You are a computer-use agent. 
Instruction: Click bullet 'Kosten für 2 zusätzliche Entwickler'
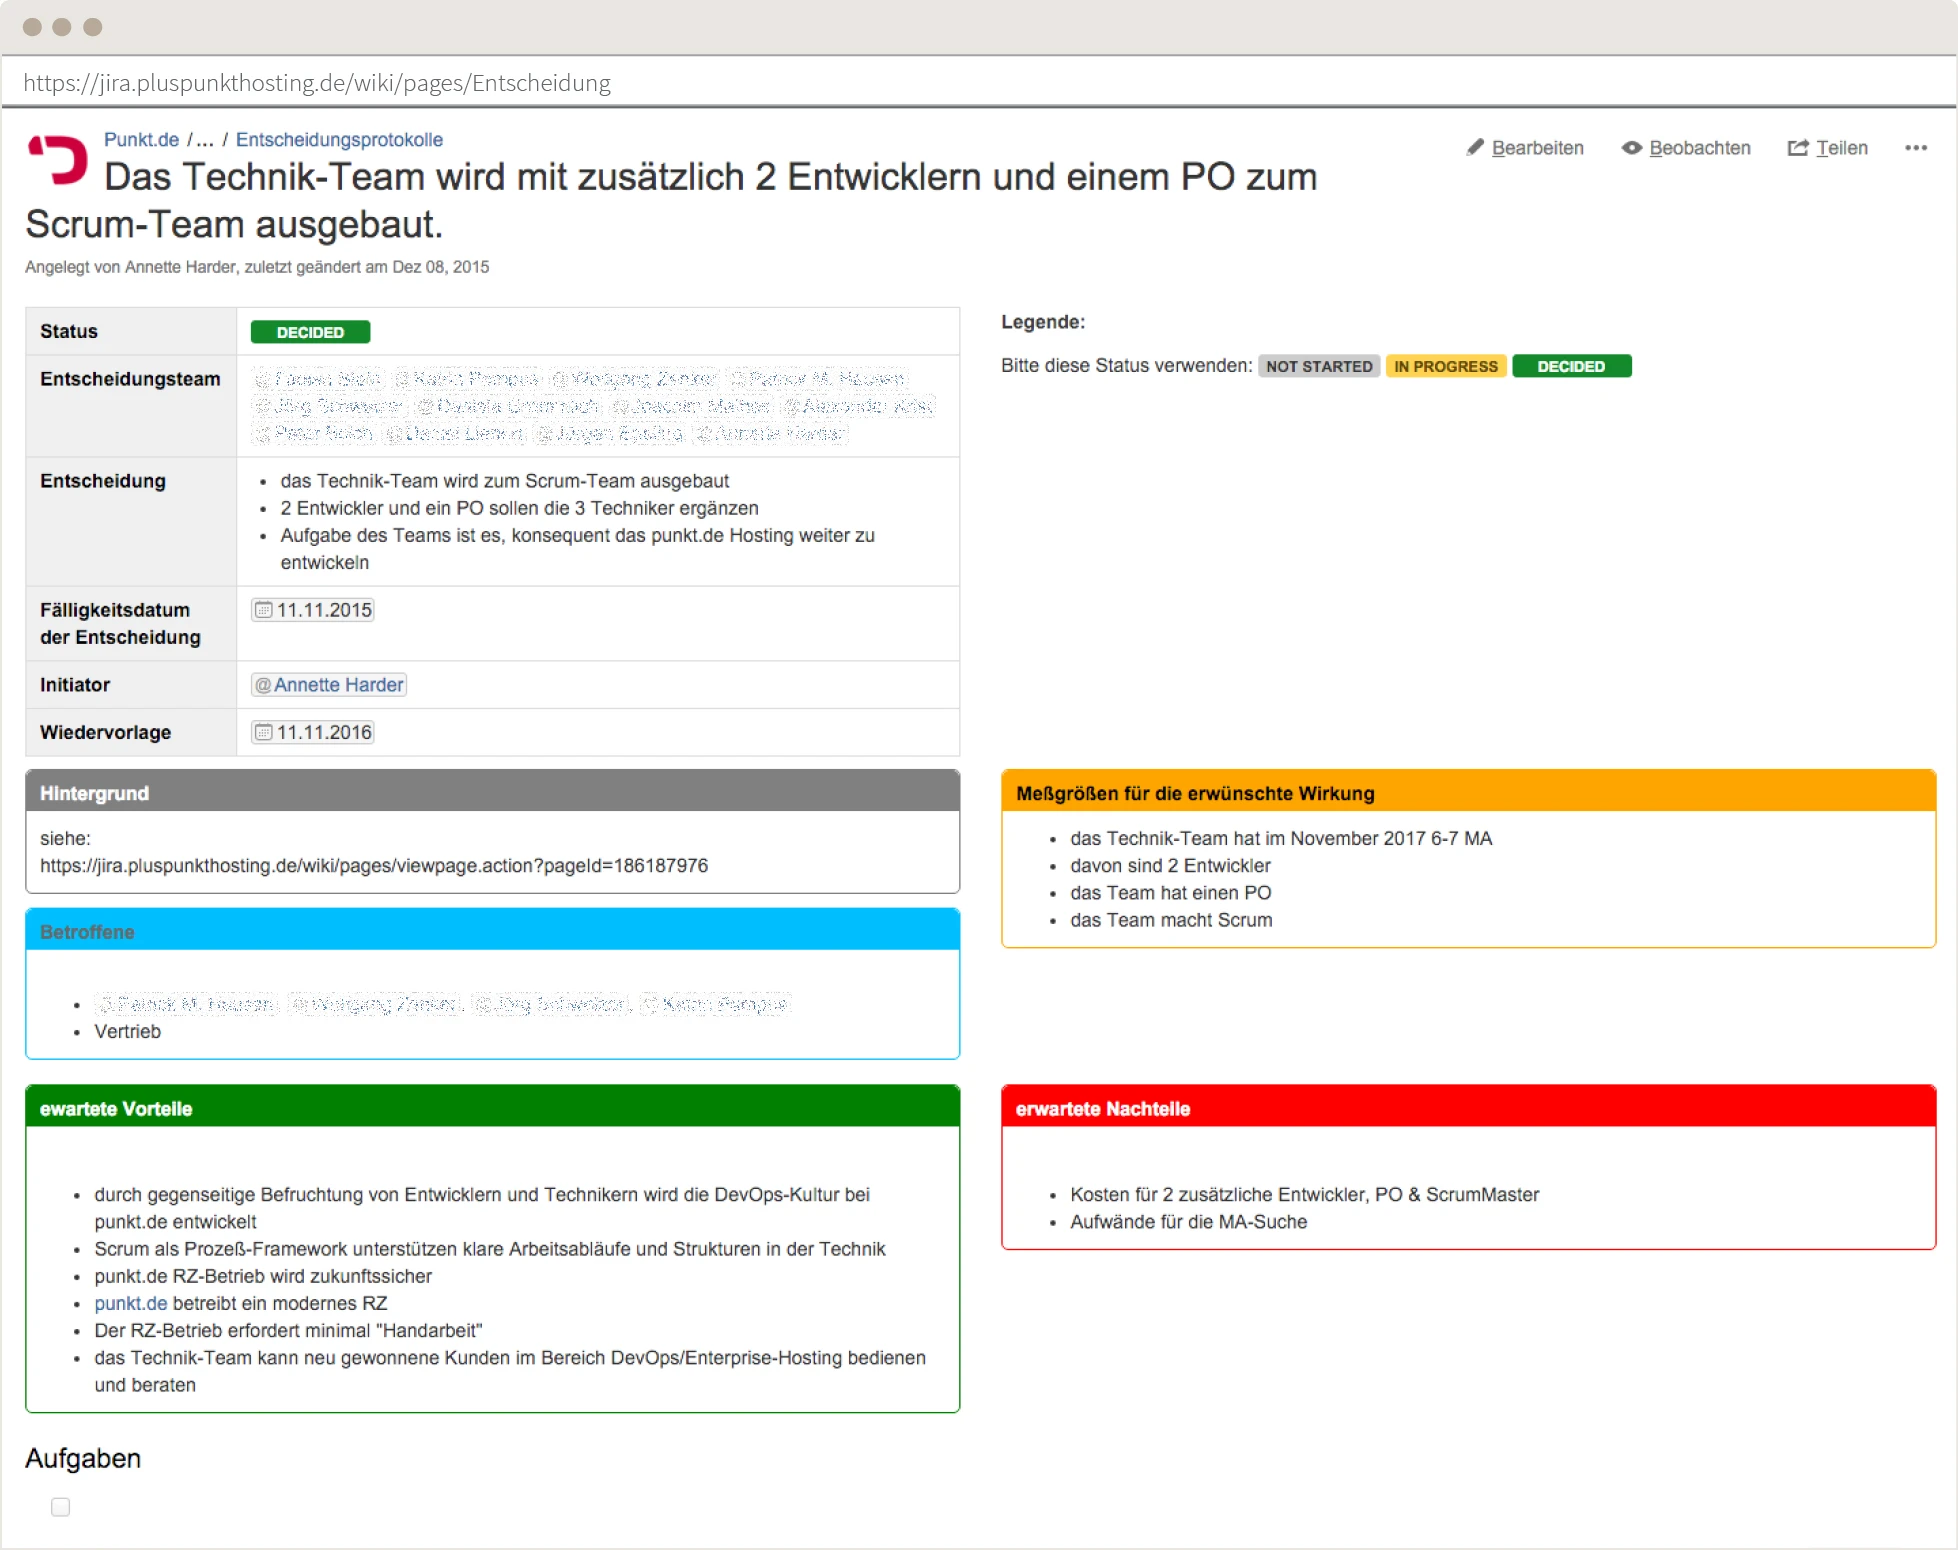click(x=1305, y=1195)
